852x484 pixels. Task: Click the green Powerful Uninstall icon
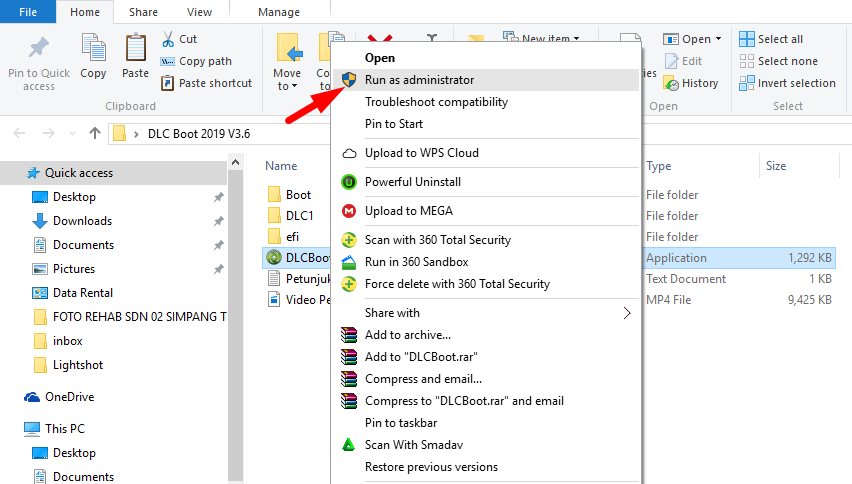(349, 182)
